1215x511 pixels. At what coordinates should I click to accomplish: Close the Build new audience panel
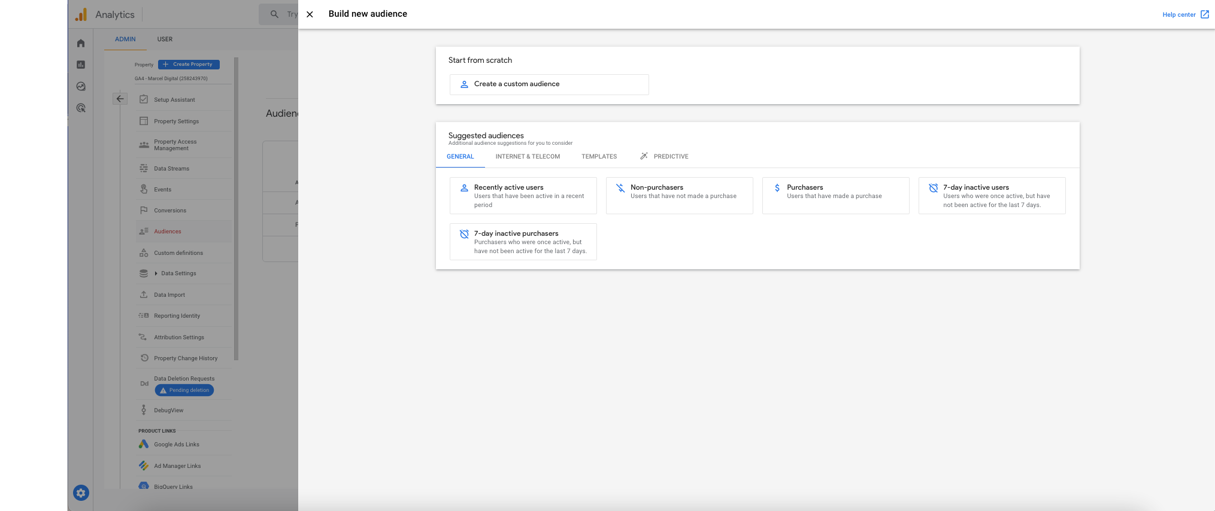310,14
